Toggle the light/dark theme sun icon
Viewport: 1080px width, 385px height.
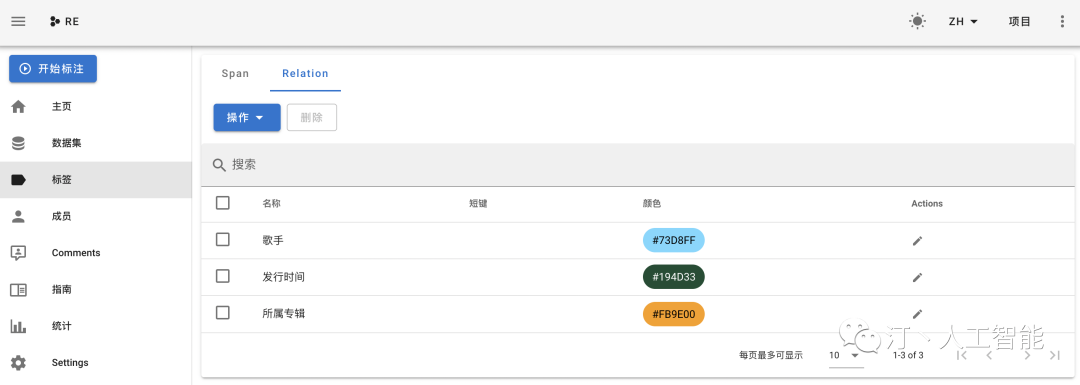click(x=917, y=21)
